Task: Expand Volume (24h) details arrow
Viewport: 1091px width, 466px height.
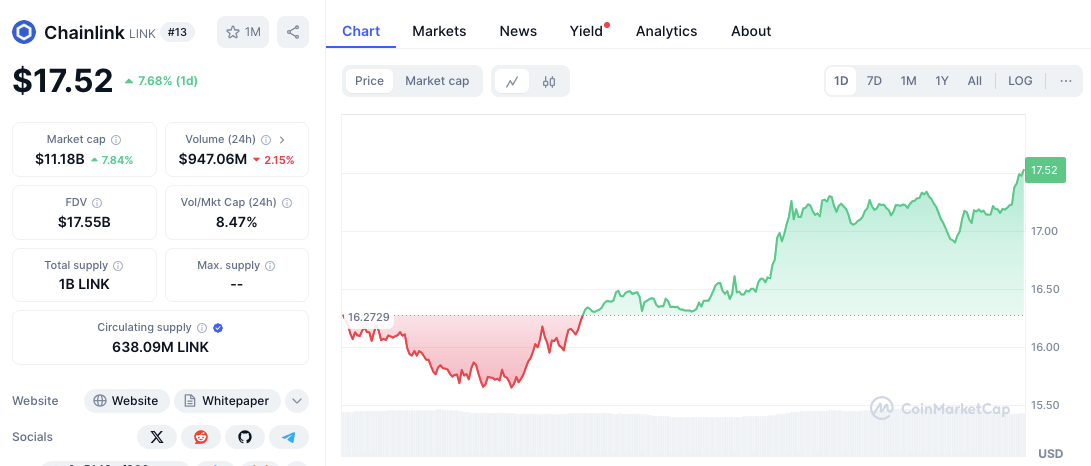Action: 282,139
